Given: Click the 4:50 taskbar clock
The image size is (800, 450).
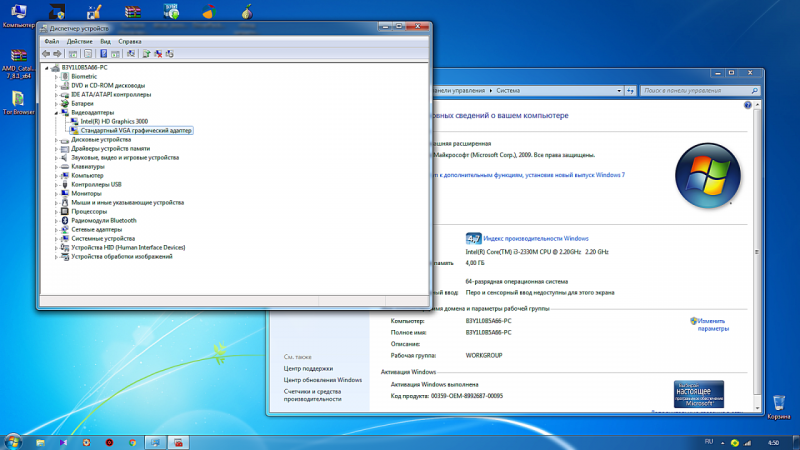Looking at the screenshot, I should (x=773, y=443).
